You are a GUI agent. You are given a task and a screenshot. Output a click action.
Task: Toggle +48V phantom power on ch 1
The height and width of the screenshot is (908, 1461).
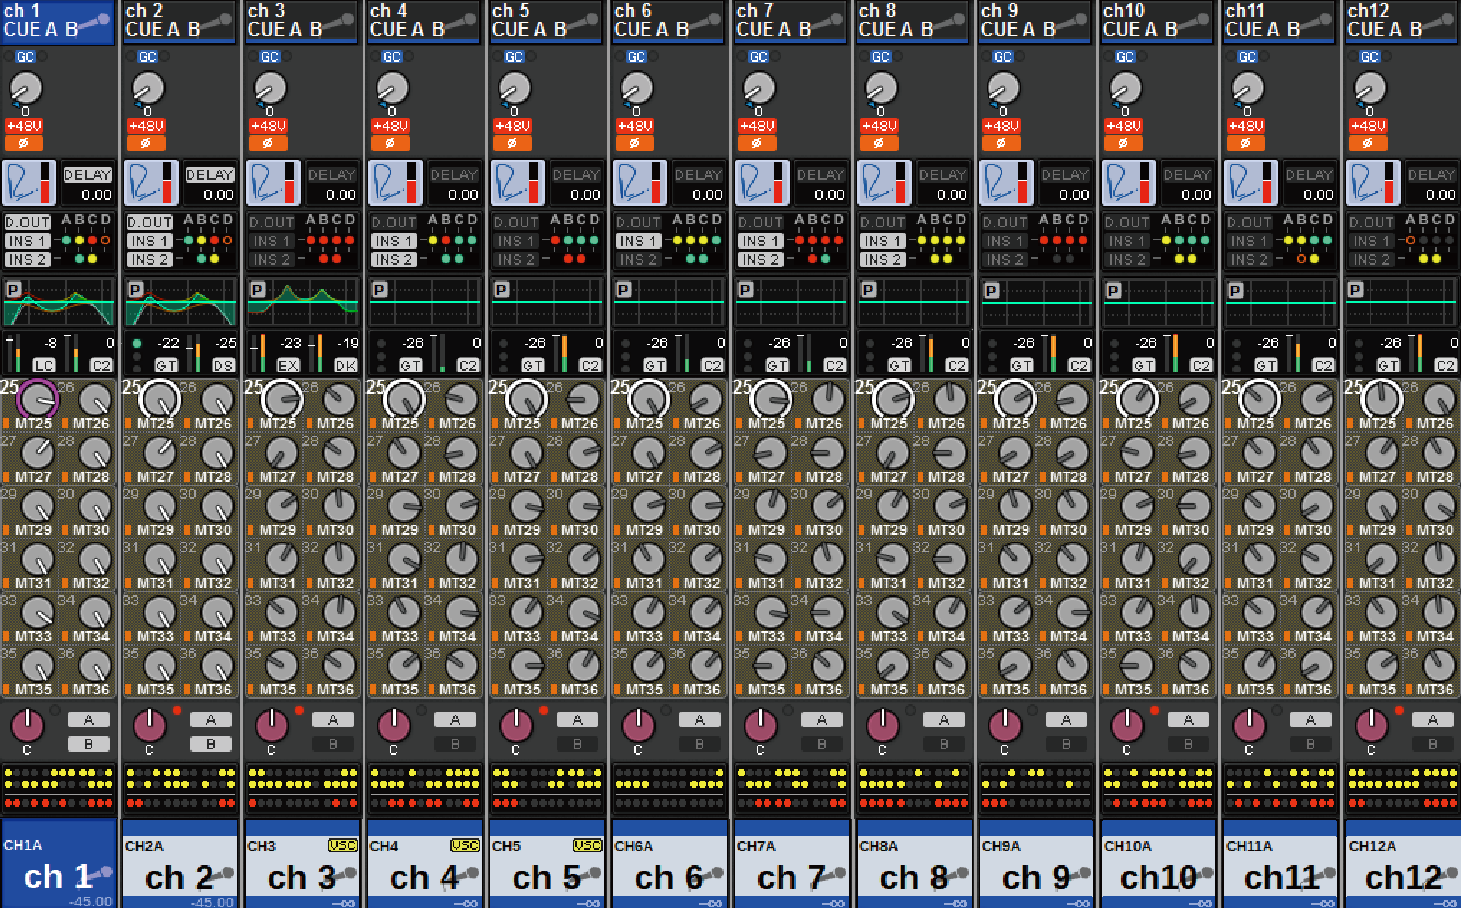tap(23, 126)
